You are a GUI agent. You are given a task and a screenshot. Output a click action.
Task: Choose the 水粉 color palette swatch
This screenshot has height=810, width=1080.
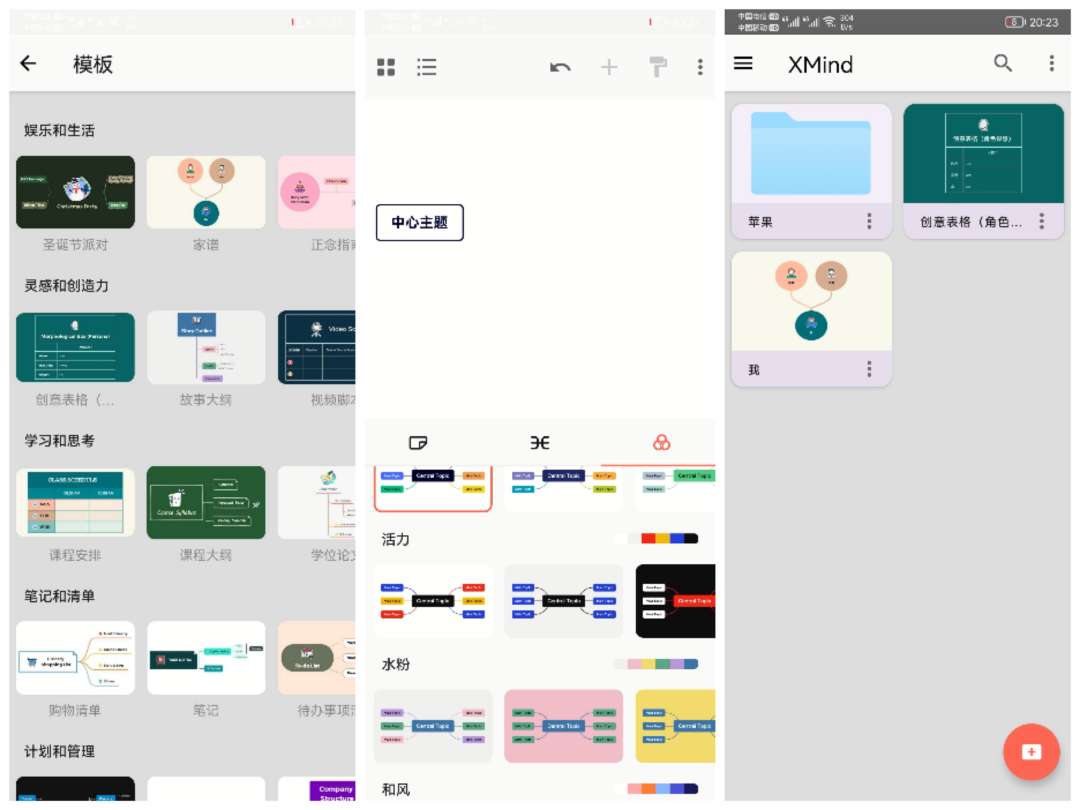coord(656,664)
